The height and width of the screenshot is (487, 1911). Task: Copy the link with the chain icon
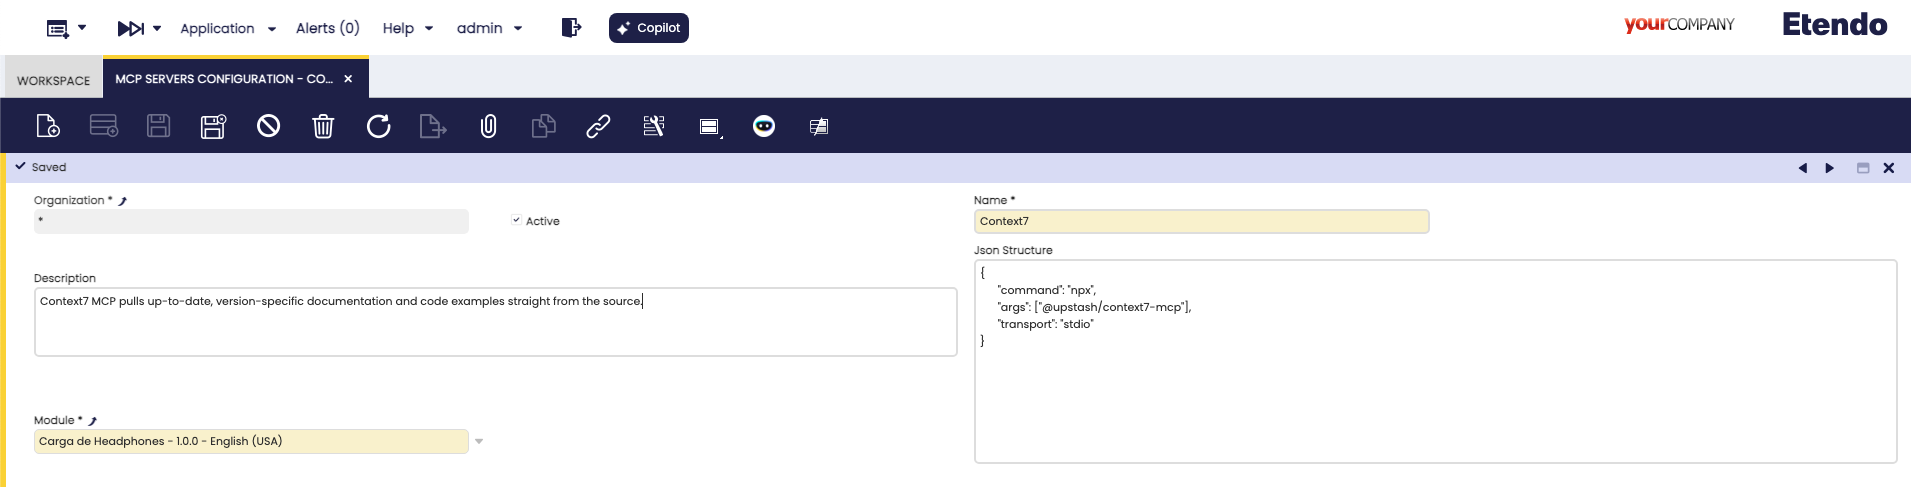[x=598, y=126]
